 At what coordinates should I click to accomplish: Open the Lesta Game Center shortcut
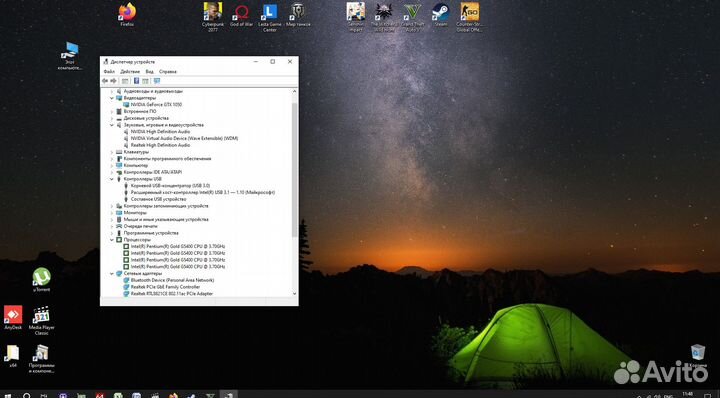point(270,17)
